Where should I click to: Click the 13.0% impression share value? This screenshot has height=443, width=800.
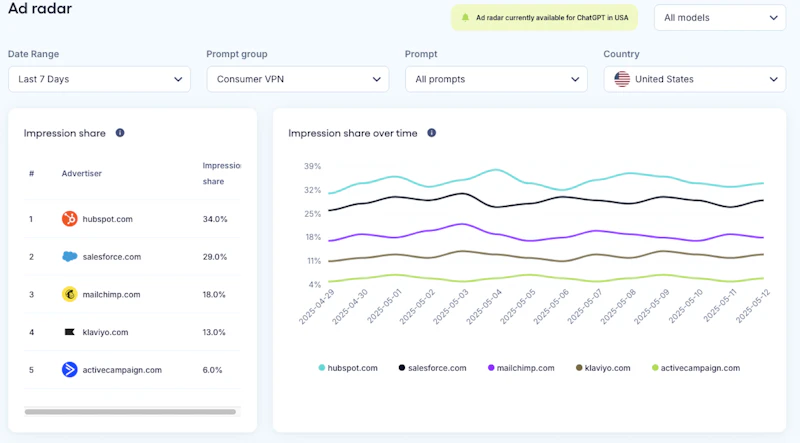click(214, 332)
